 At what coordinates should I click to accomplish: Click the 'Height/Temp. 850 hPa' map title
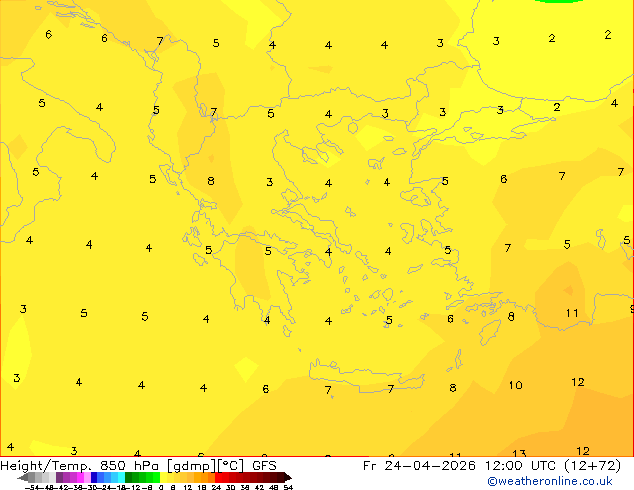pyautogui.click(x=79, y=466)
